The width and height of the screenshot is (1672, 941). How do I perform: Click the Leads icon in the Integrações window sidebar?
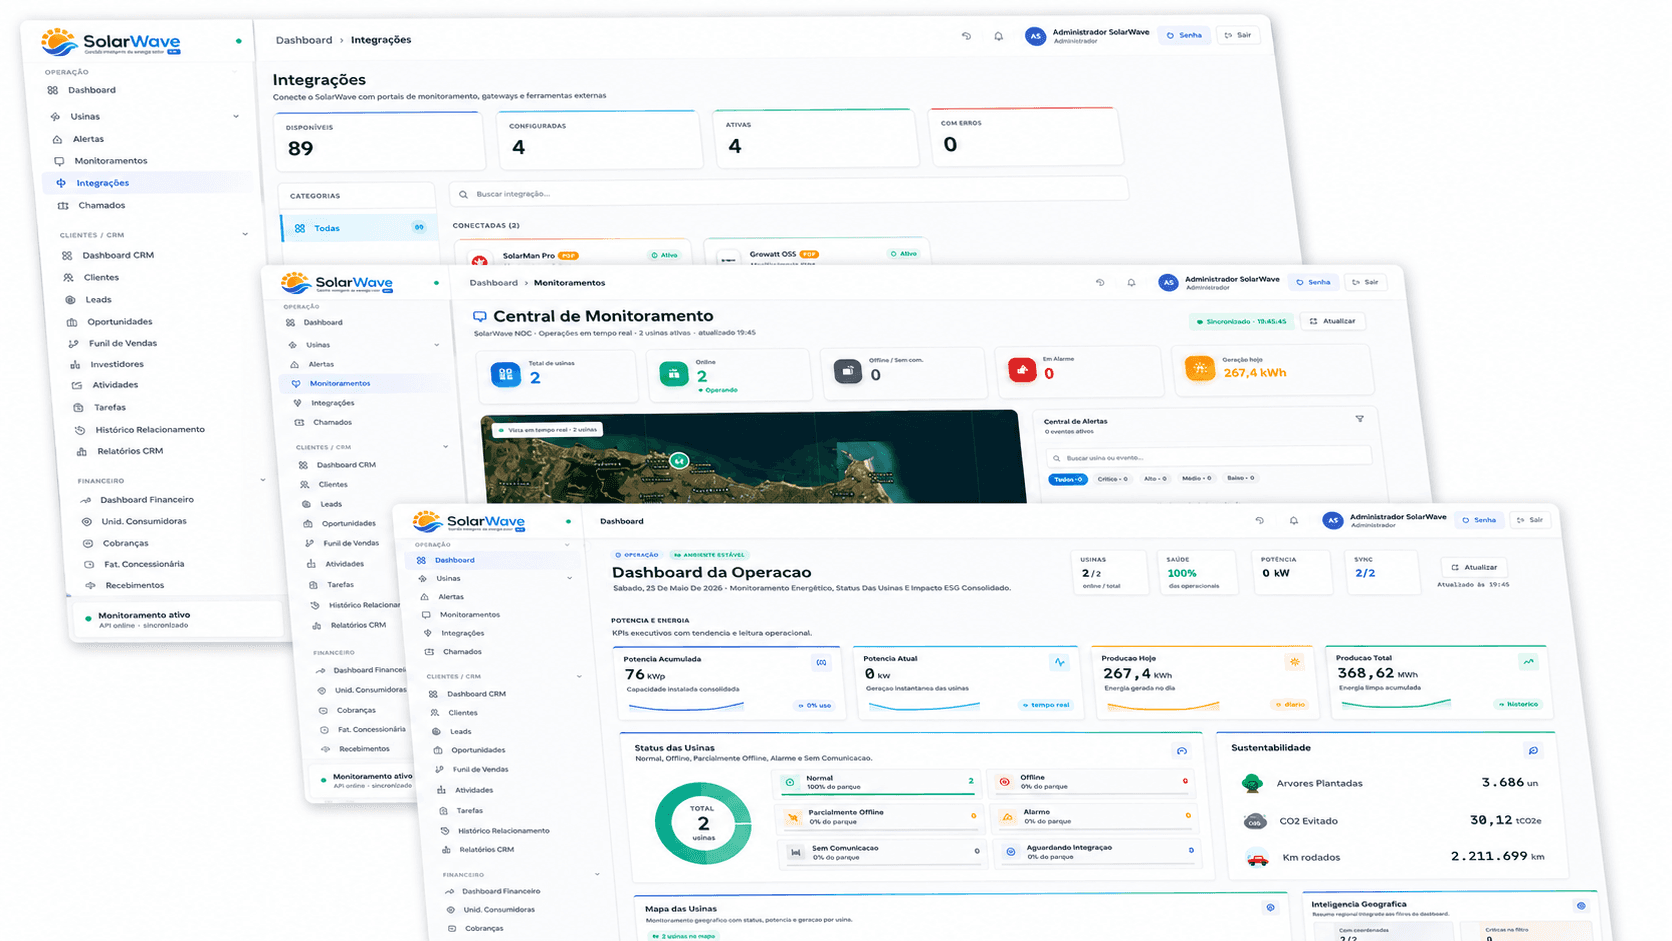70,300
